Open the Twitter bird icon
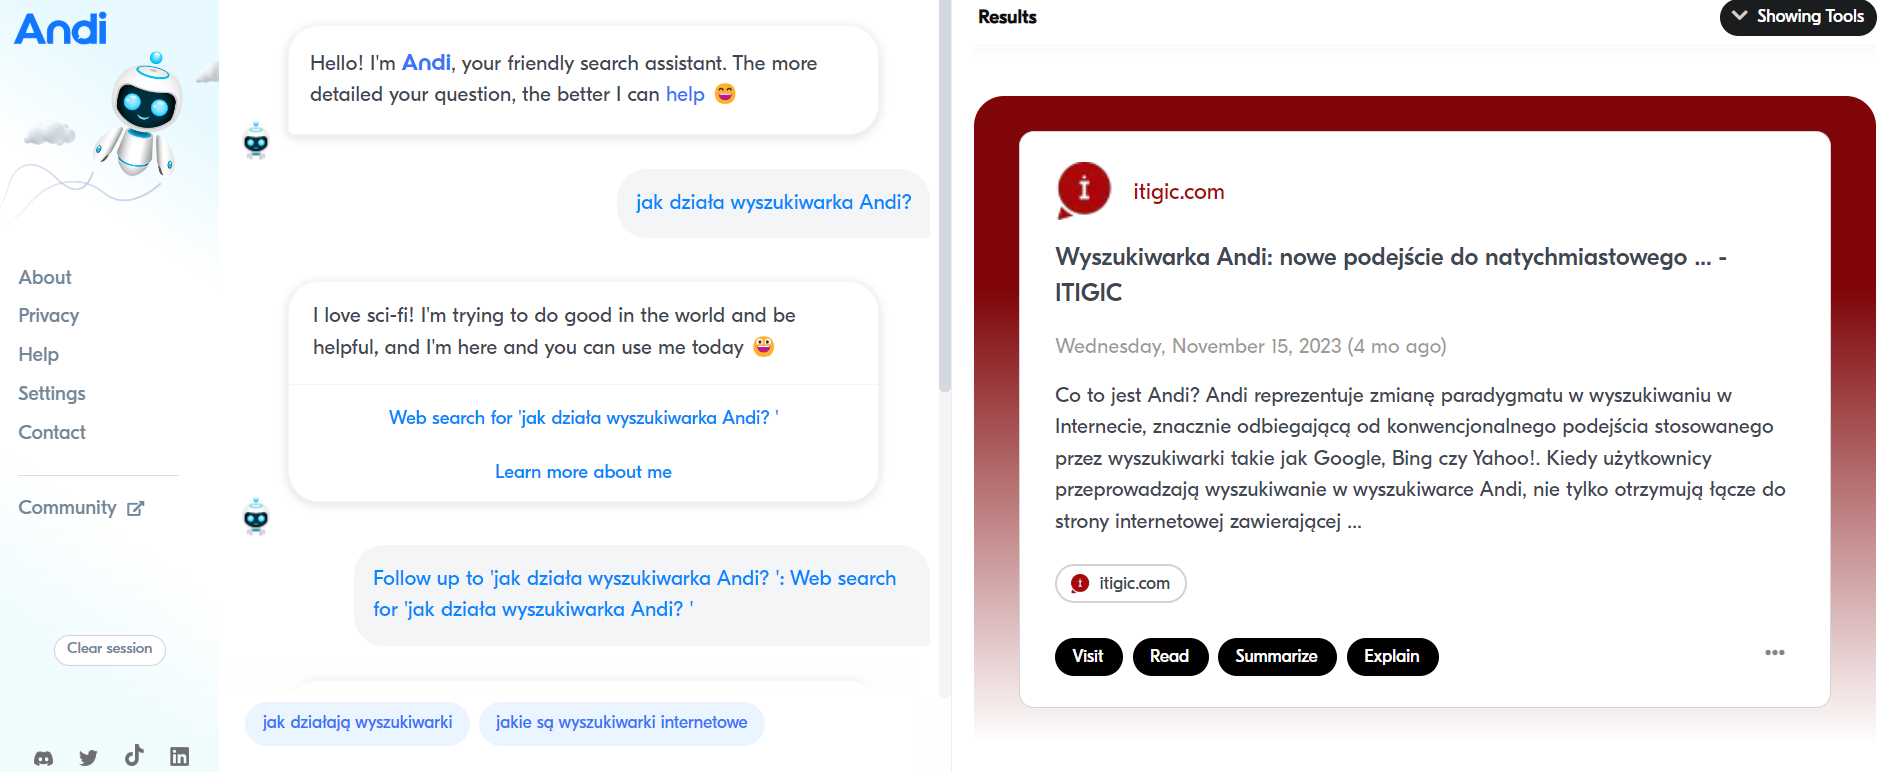Screen dimensions: 1892x772 (88, 758)
